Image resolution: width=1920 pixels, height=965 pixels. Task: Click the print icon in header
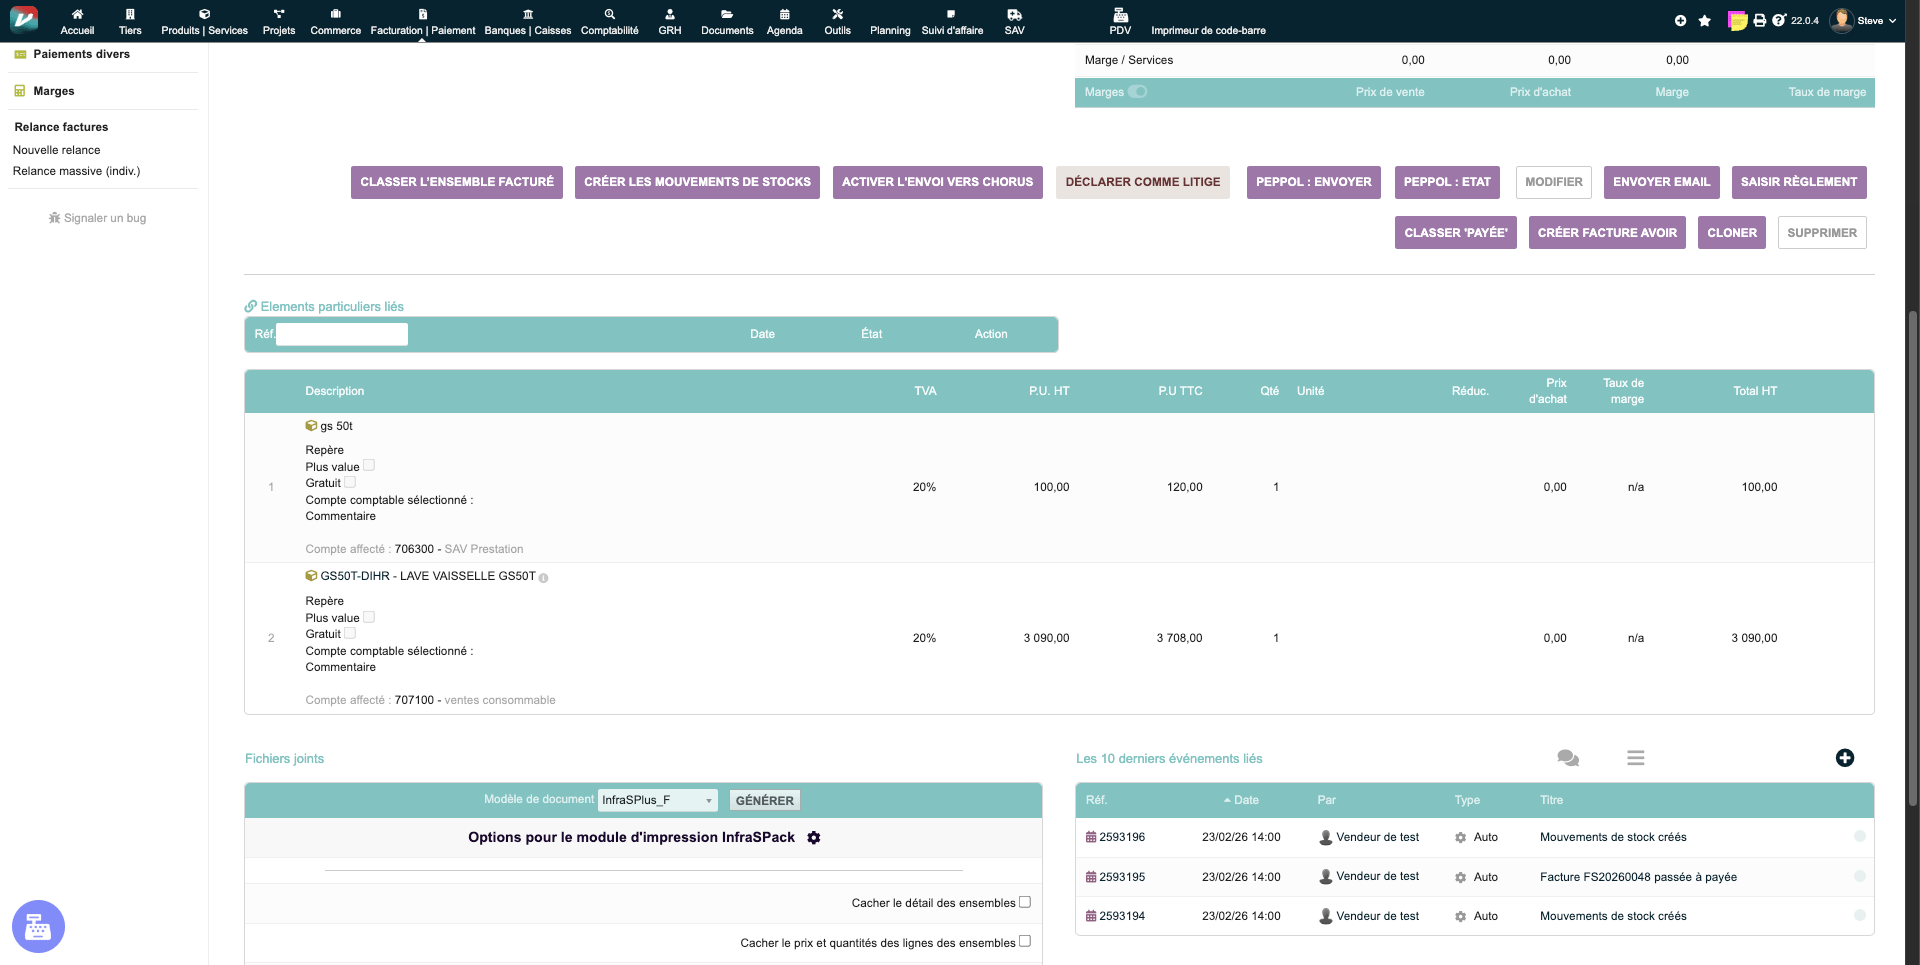(1760, 21)
